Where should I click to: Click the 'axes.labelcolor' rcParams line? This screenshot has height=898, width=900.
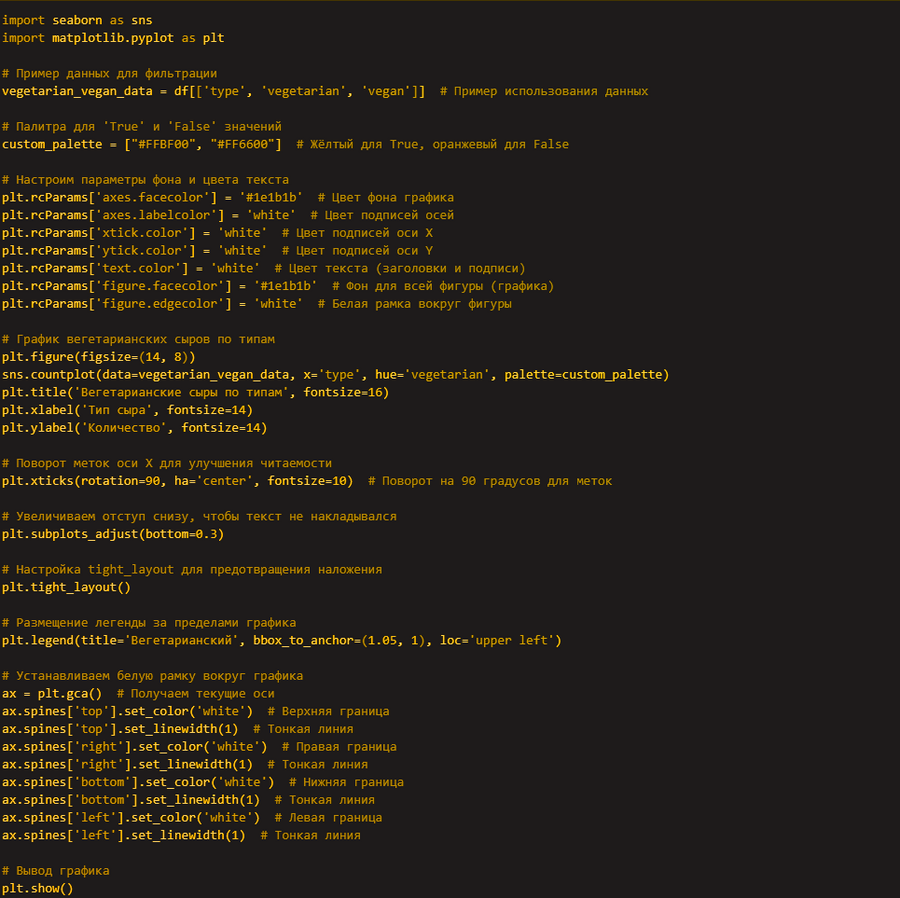click(149, 215)
